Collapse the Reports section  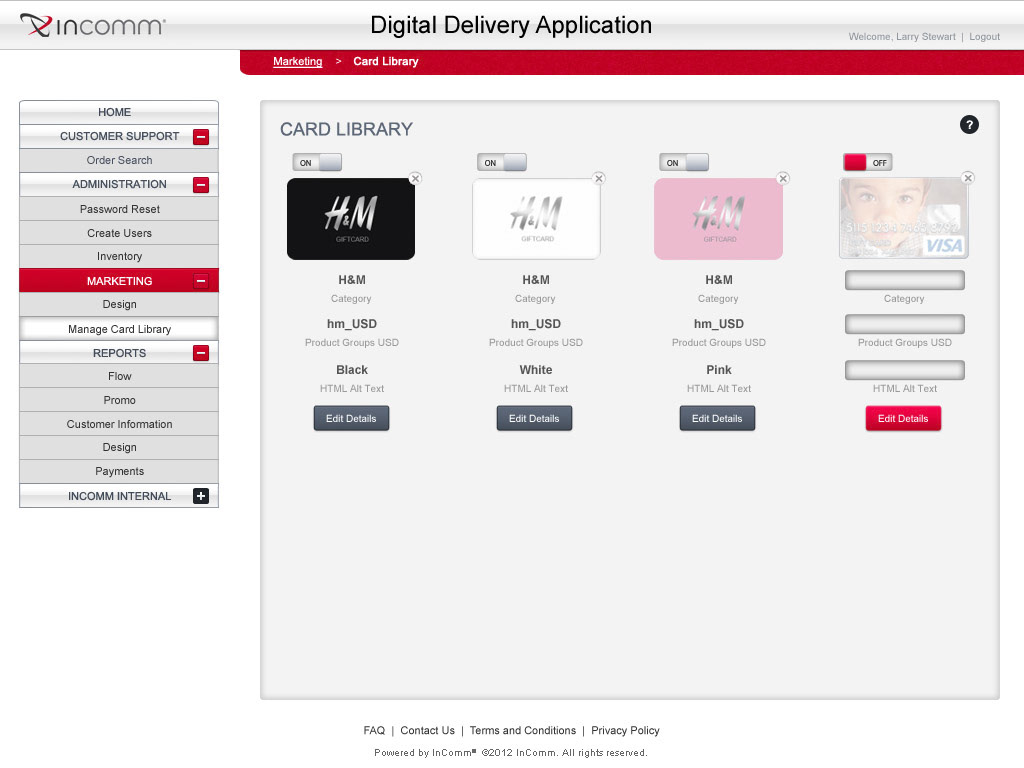(x=201, y=353)
